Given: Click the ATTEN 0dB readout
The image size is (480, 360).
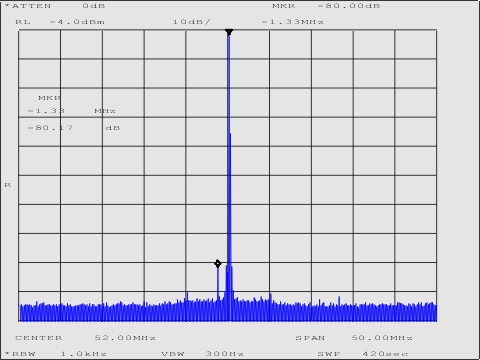Looking at the screenshot, I should [55, 6].
